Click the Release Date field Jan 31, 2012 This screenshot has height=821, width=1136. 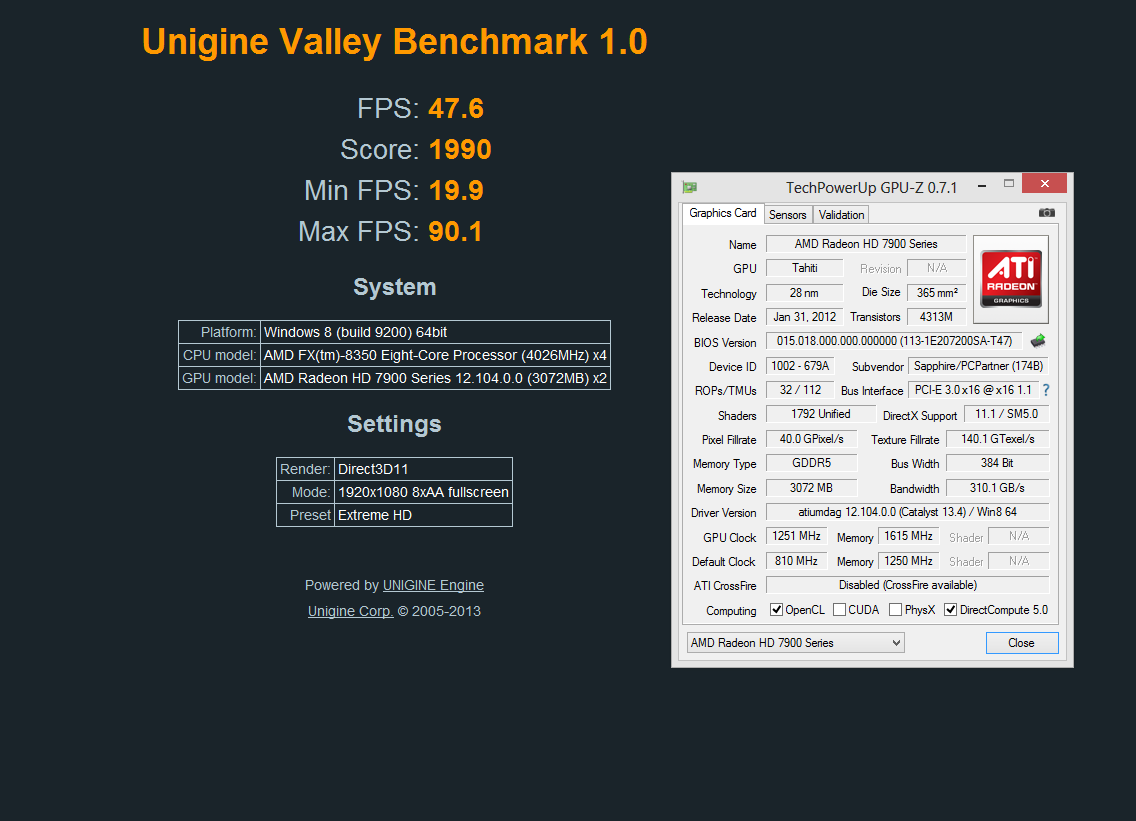(x=804, y=317)
